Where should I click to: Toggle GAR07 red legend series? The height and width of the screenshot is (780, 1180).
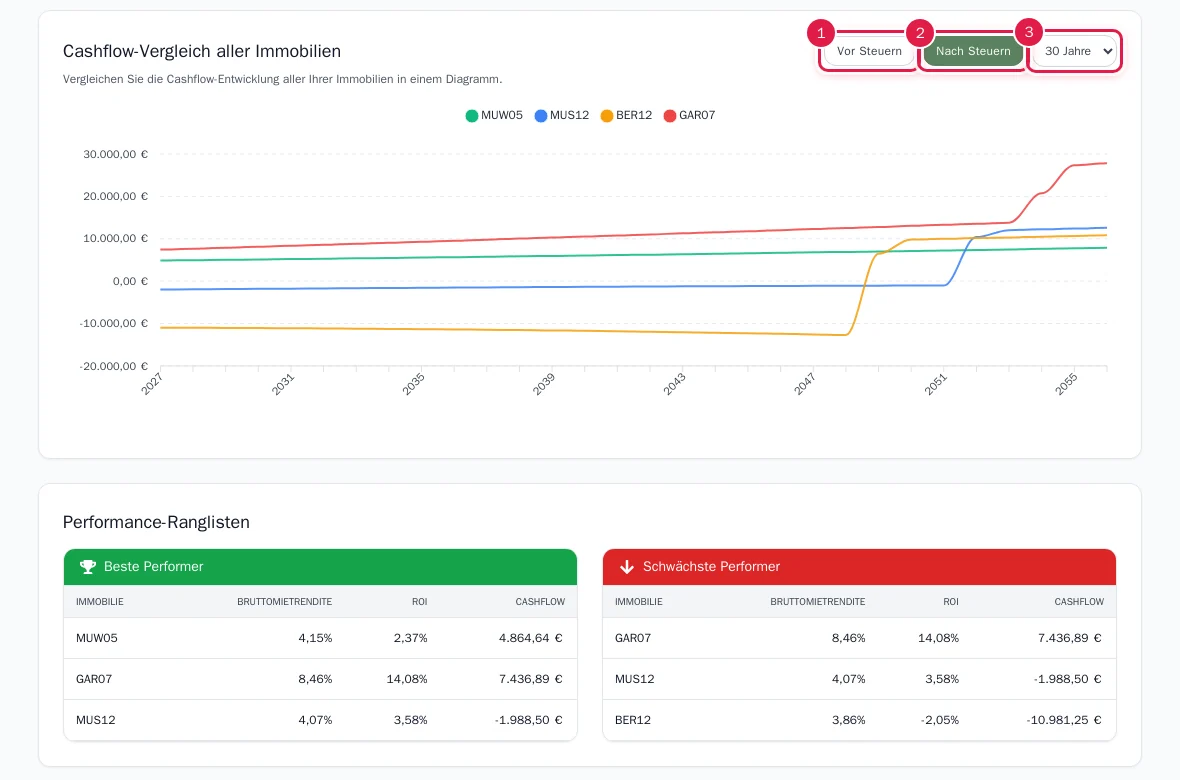point(689,115)
